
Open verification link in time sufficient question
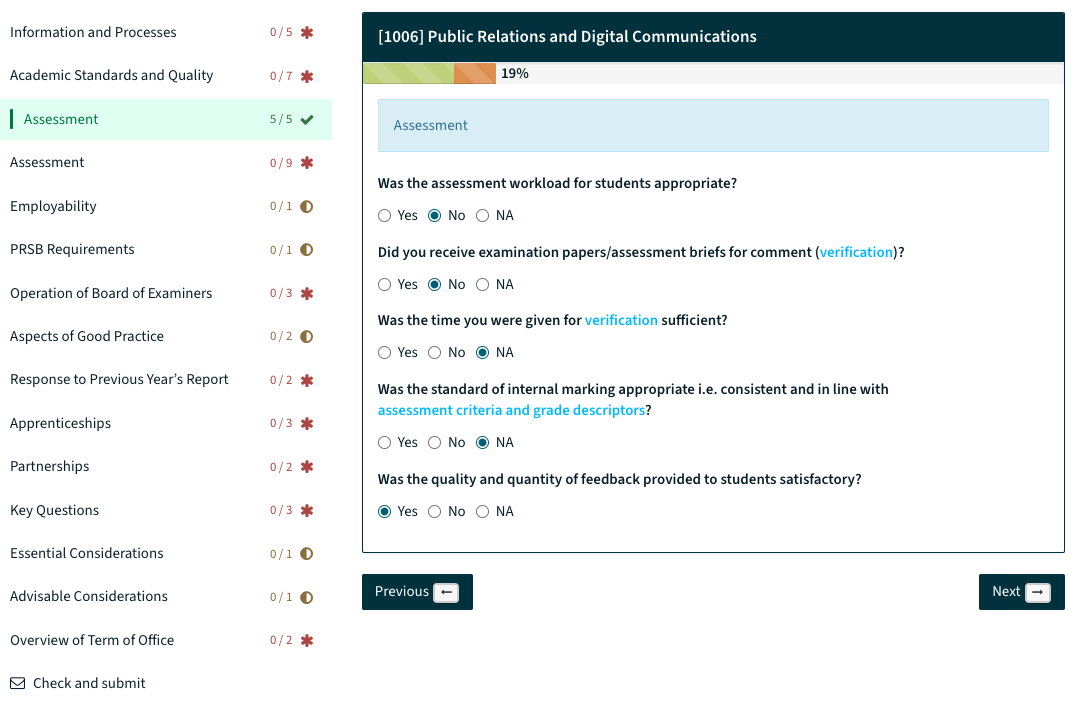(x=621, y=320)
